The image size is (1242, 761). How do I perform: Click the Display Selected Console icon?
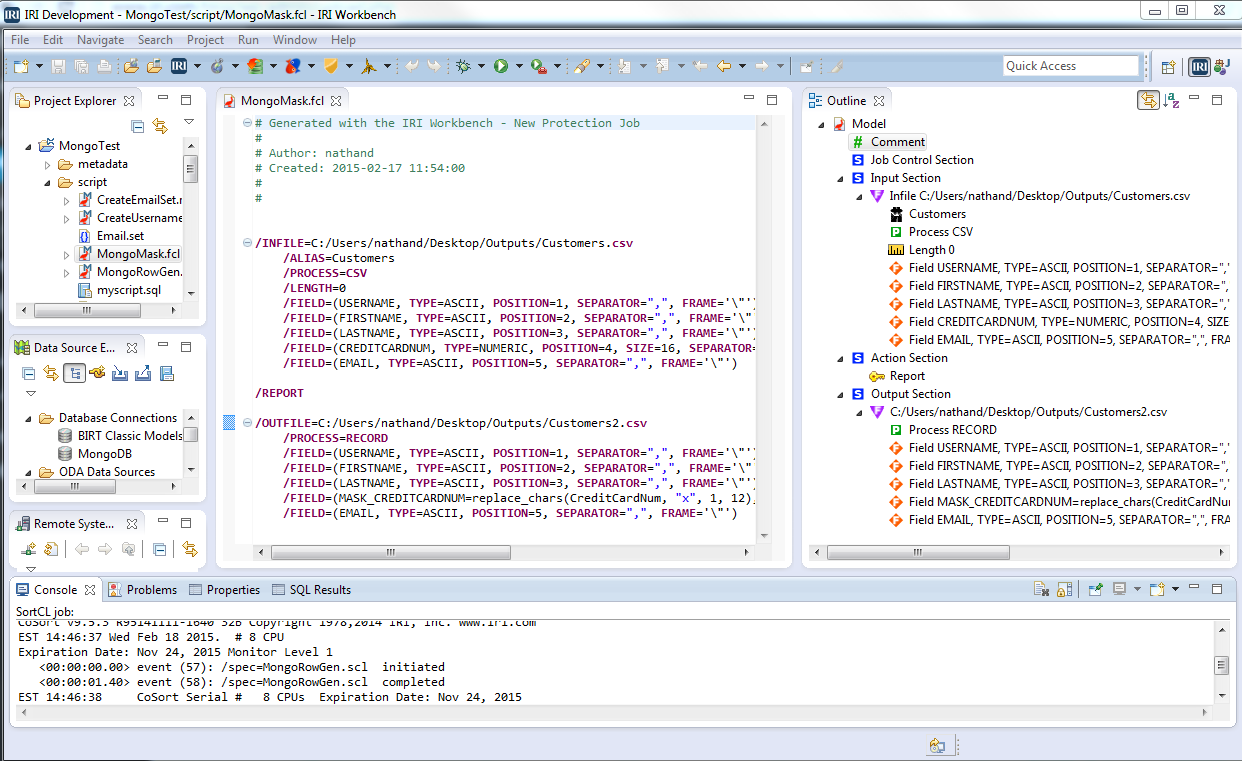tap(1120, 590)
